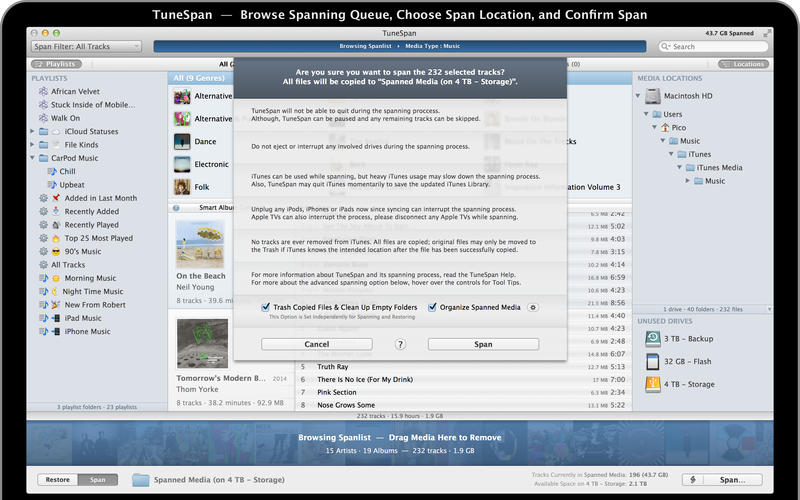Click the Stuck Inside of Mobile playlist icon
800x500 pixels.
43,105
